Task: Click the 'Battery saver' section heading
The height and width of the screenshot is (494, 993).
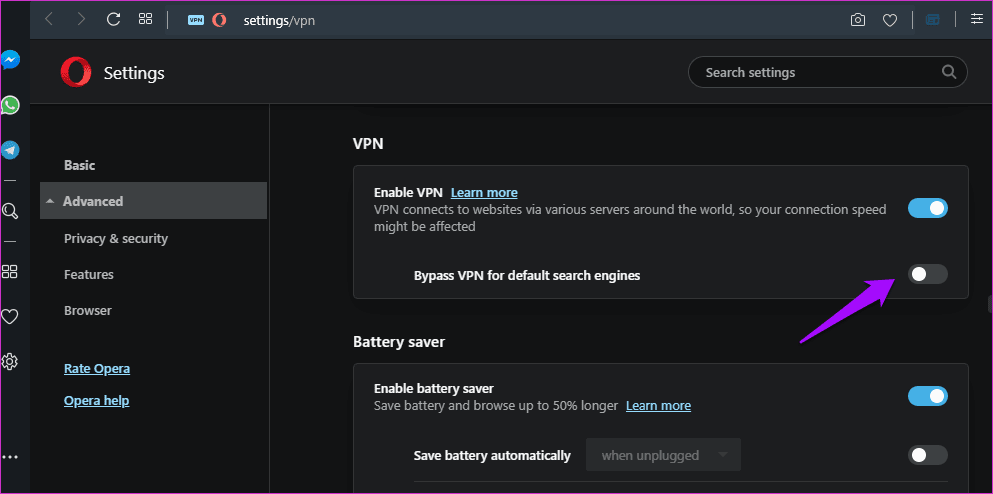Action: click(399, 342)
